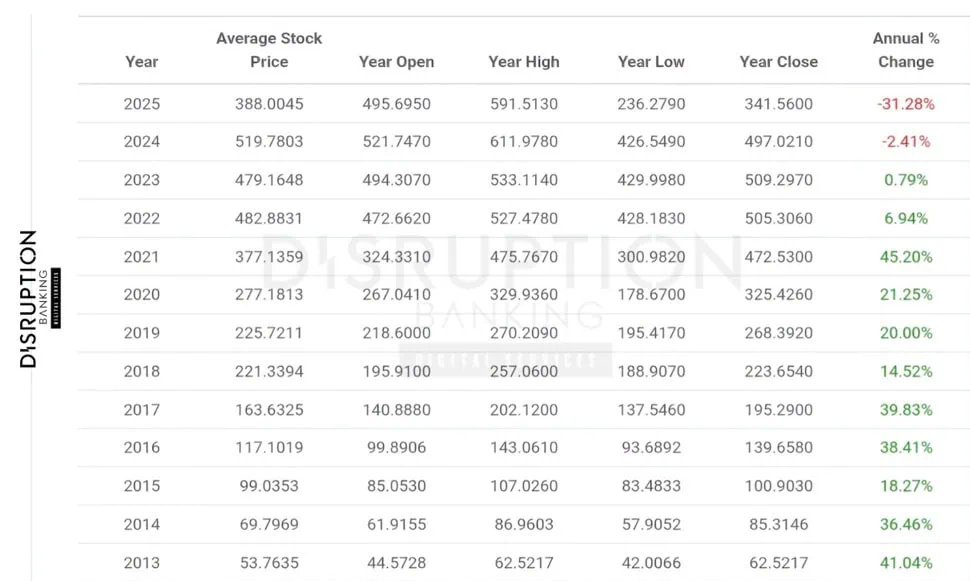Sort by Average Stock Price header
Screen dimensions: 970x581
tap(269, 50)
